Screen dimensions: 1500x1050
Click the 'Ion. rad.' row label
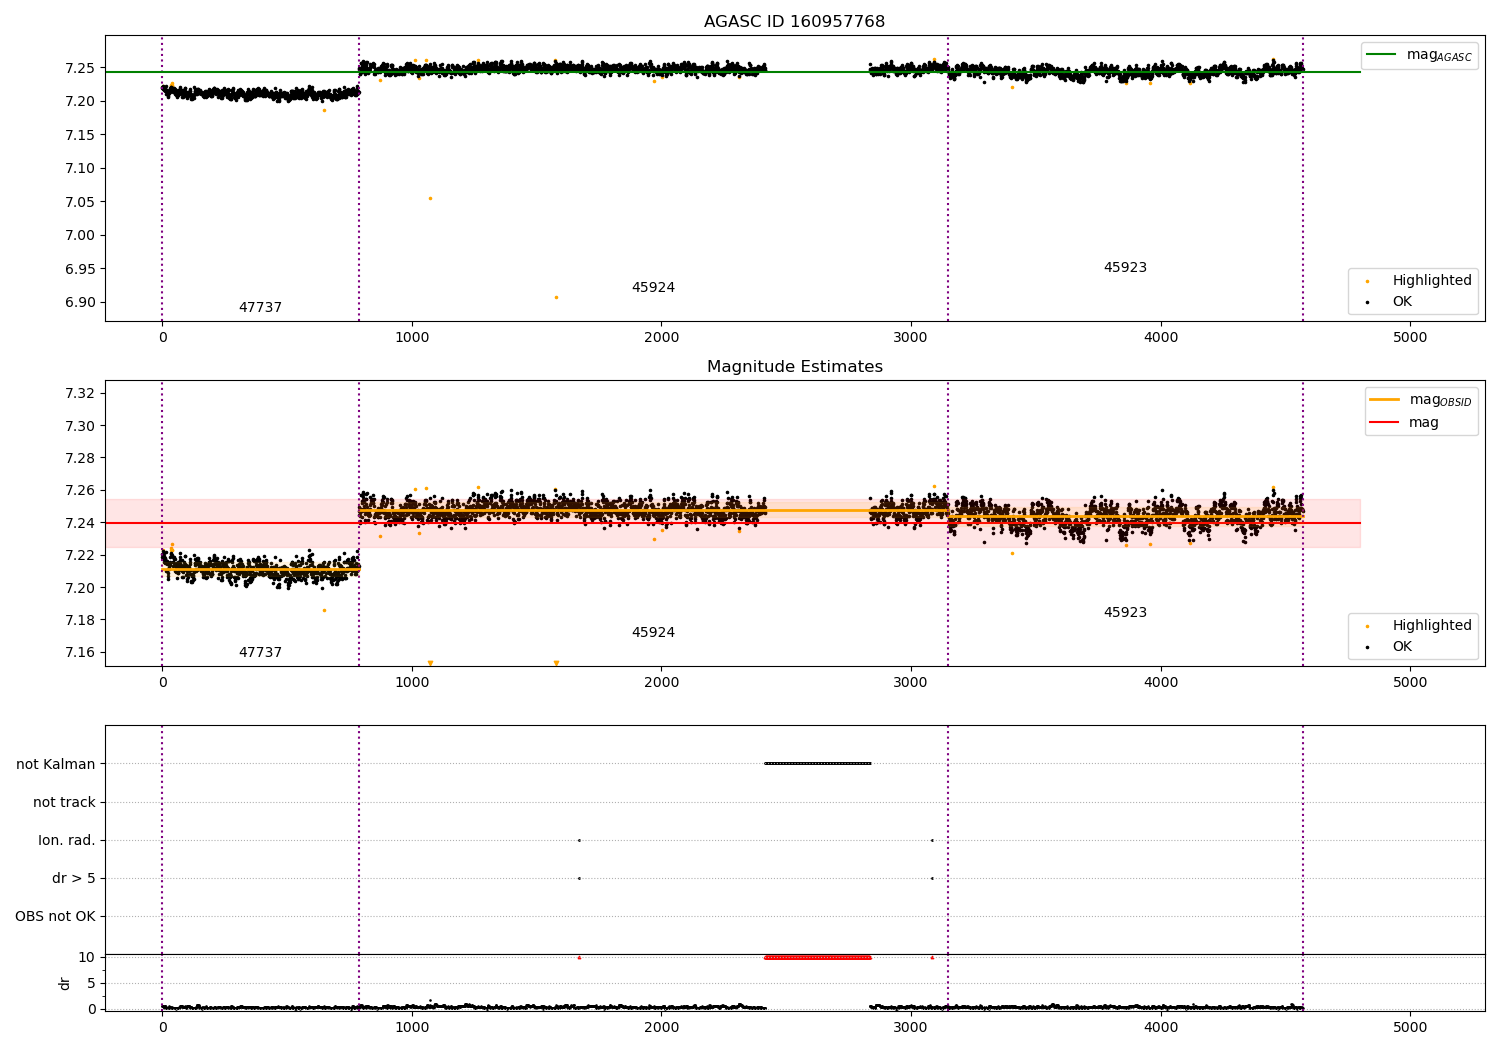click(67, 840)
